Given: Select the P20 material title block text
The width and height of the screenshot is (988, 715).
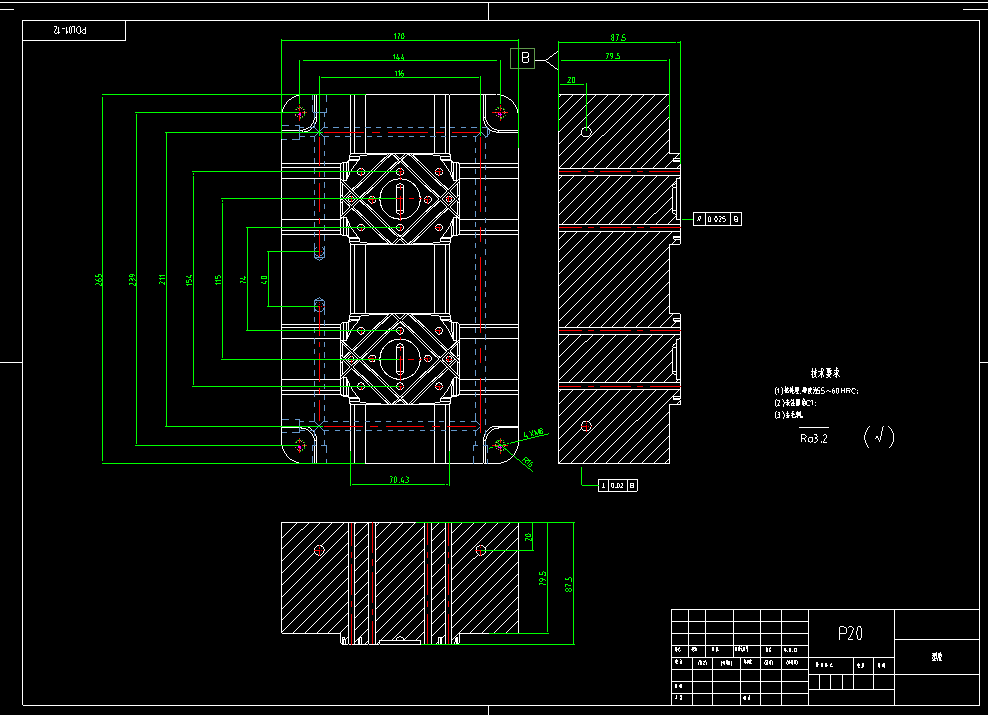Looking at the screenshot, I should pyautogui.click(x=850, y=633).
